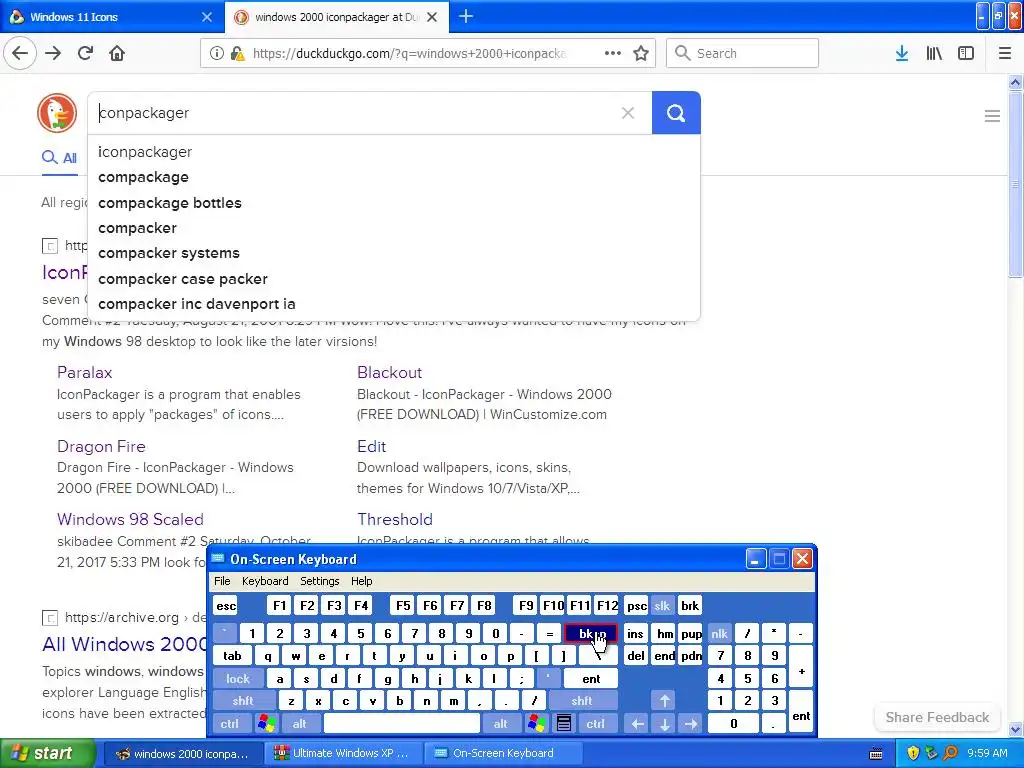Click the application menu key on keyboard
1024x768 pixels.
564,724
